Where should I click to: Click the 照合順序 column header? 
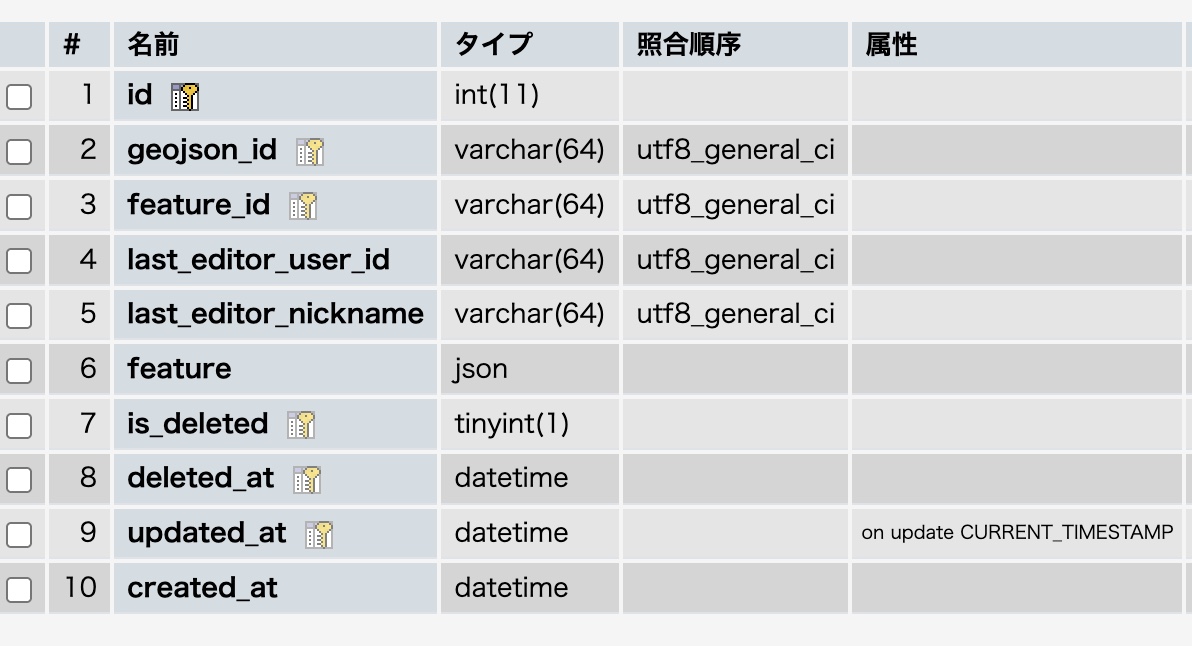689,44
